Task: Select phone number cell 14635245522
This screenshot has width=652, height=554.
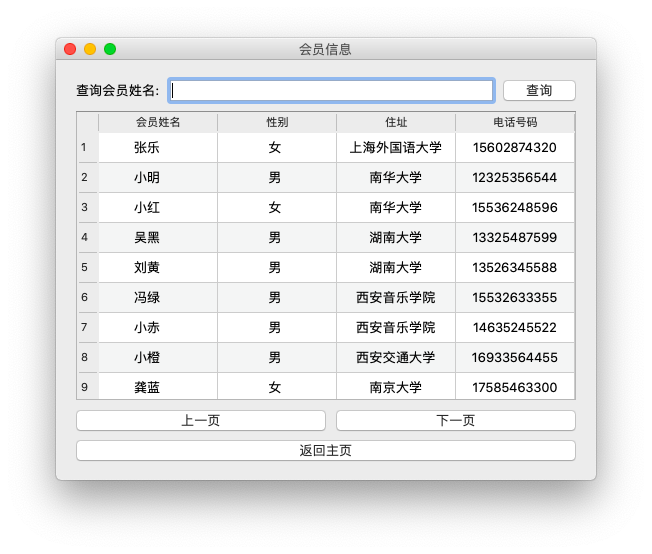Action: (x=515, y=328)
